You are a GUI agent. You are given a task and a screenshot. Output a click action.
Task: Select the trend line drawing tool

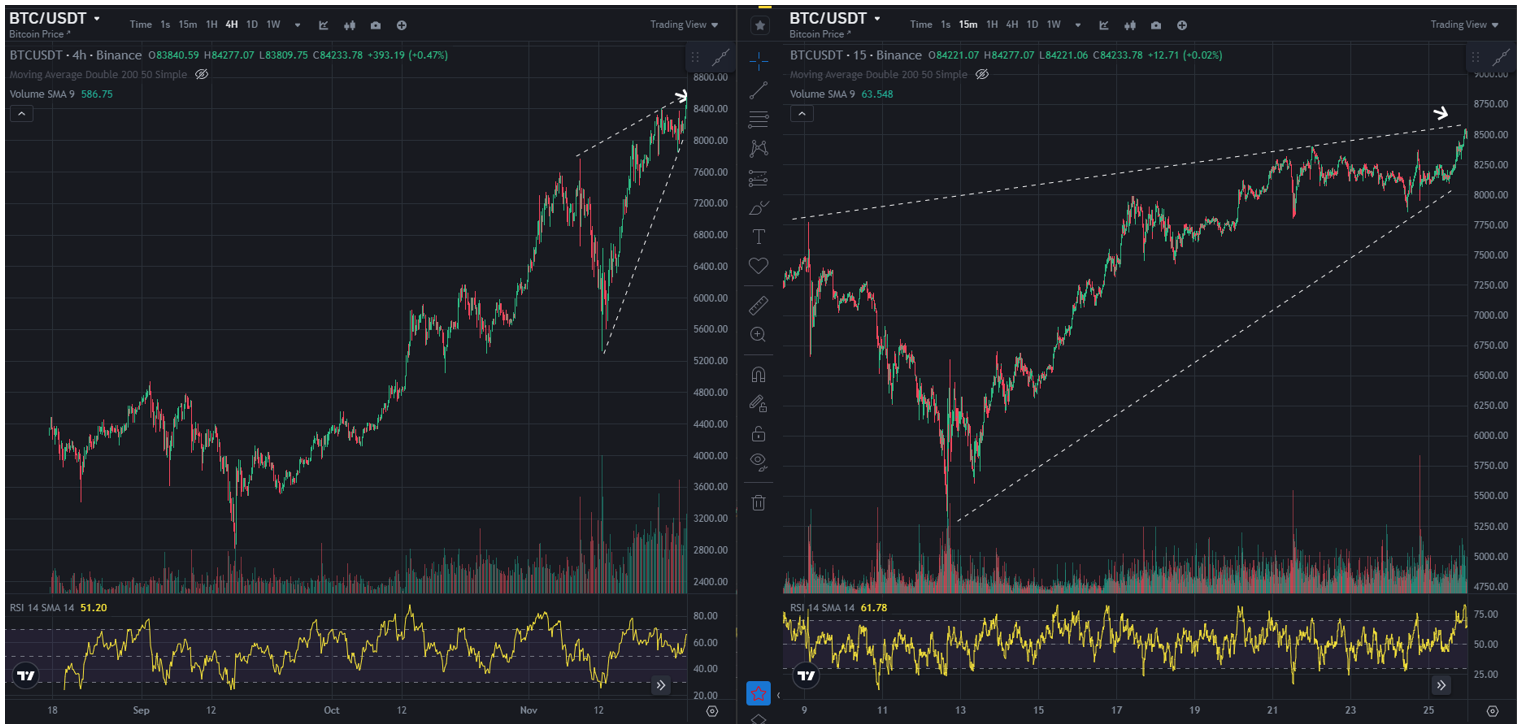pos(758,90)
